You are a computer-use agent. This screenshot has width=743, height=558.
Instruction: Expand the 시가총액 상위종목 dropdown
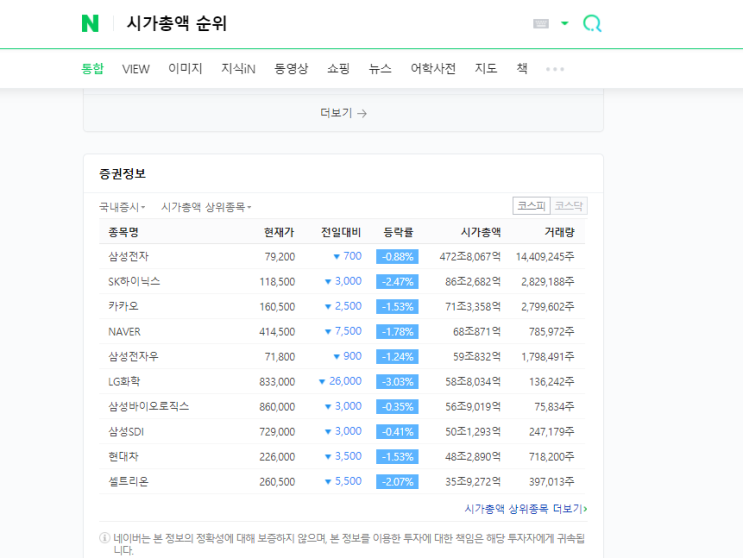[206, 207]
